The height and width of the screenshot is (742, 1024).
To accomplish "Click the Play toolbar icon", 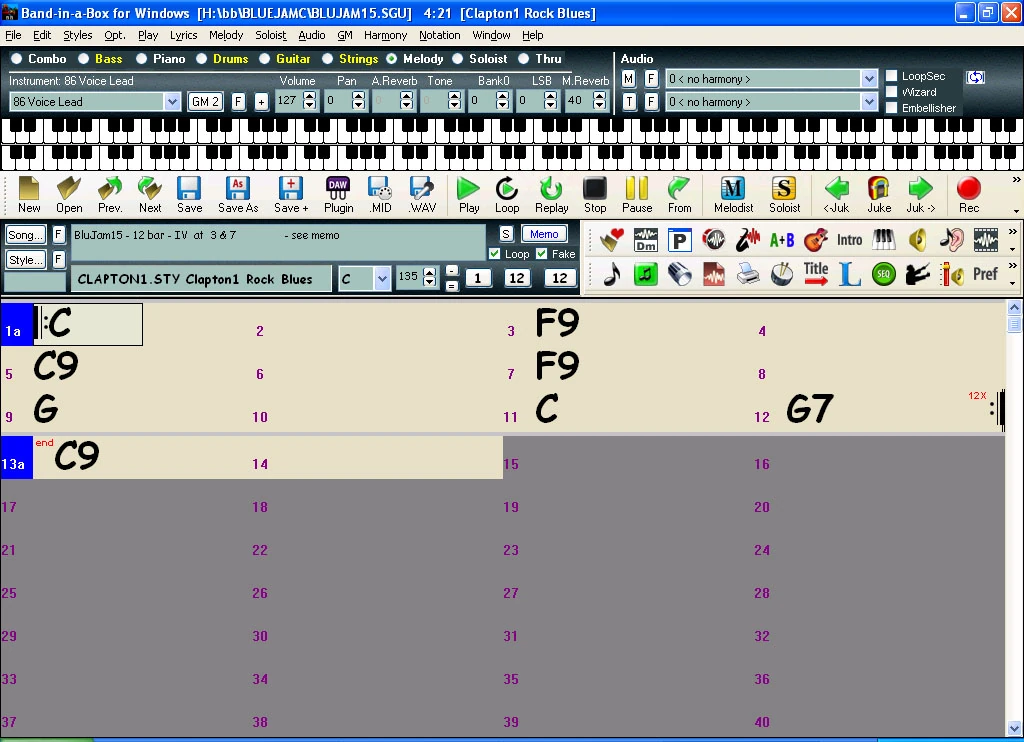I will pos(468,195).
